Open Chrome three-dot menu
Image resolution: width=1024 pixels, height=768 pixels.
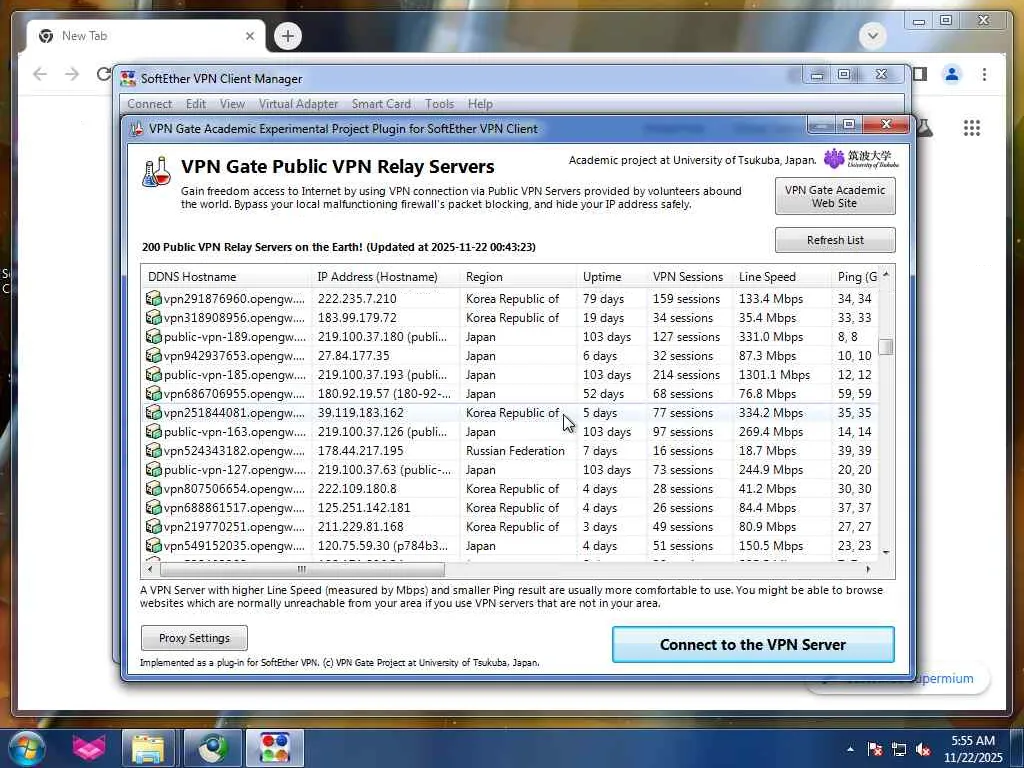[984, 74]
